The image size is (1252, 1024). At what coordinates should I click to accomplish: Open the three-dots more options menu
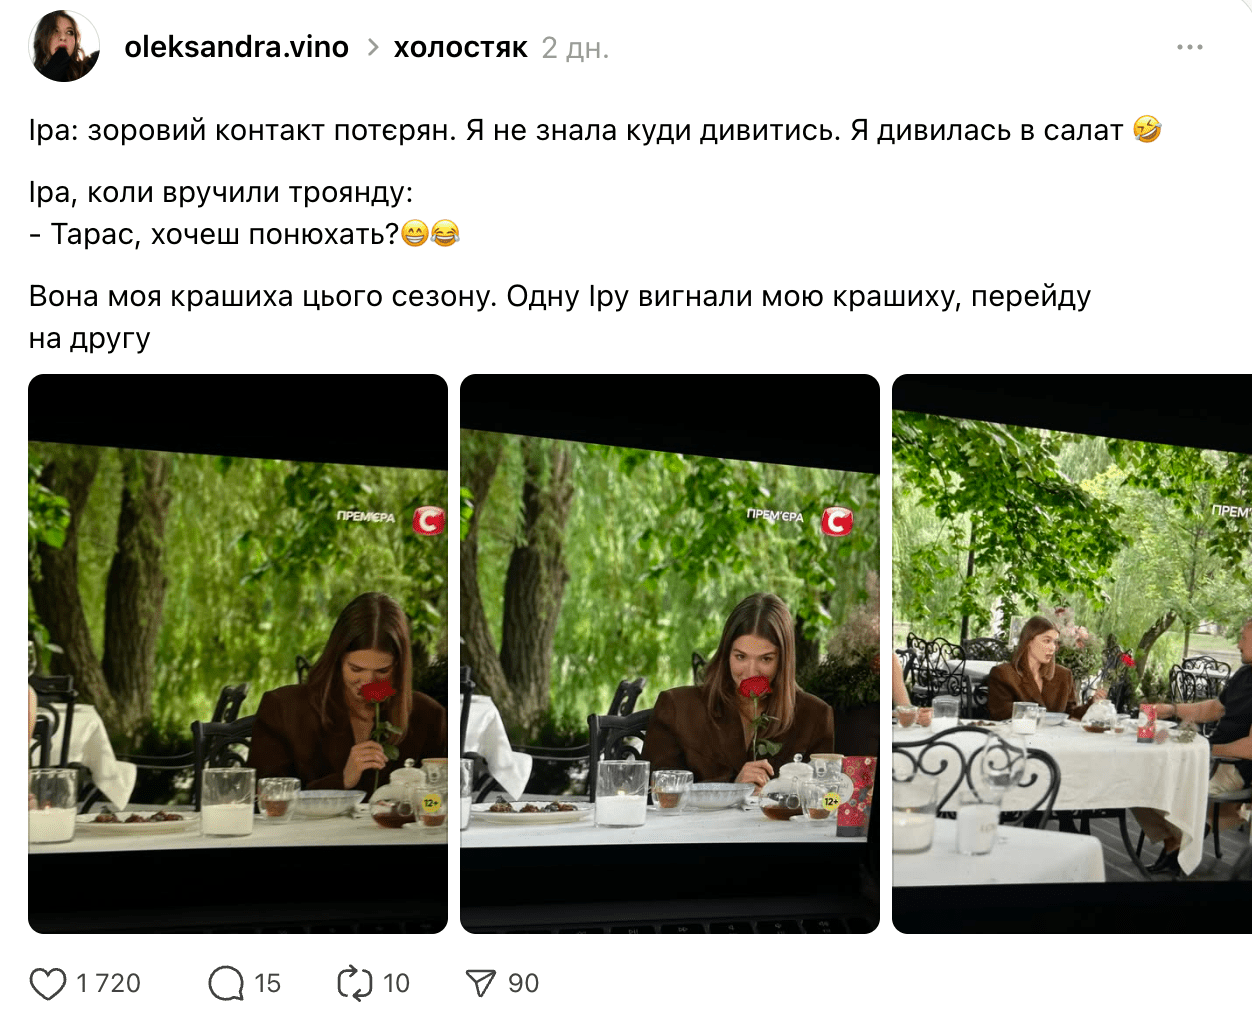click(1190, 47)
